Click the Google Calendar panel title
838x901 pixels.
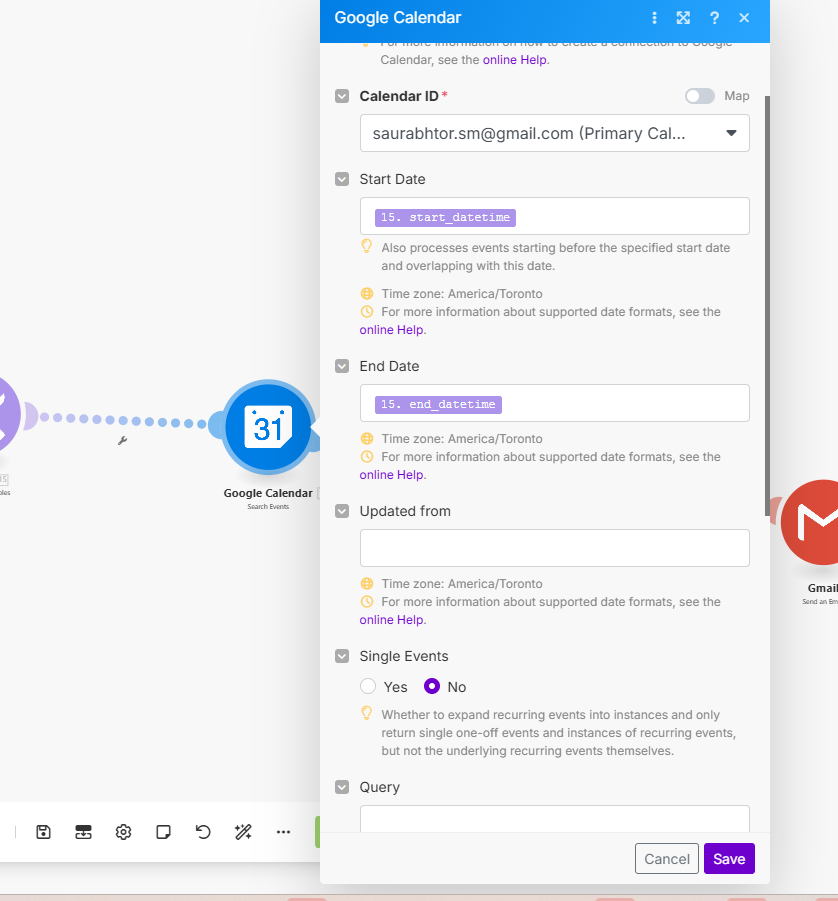point(398,18)
